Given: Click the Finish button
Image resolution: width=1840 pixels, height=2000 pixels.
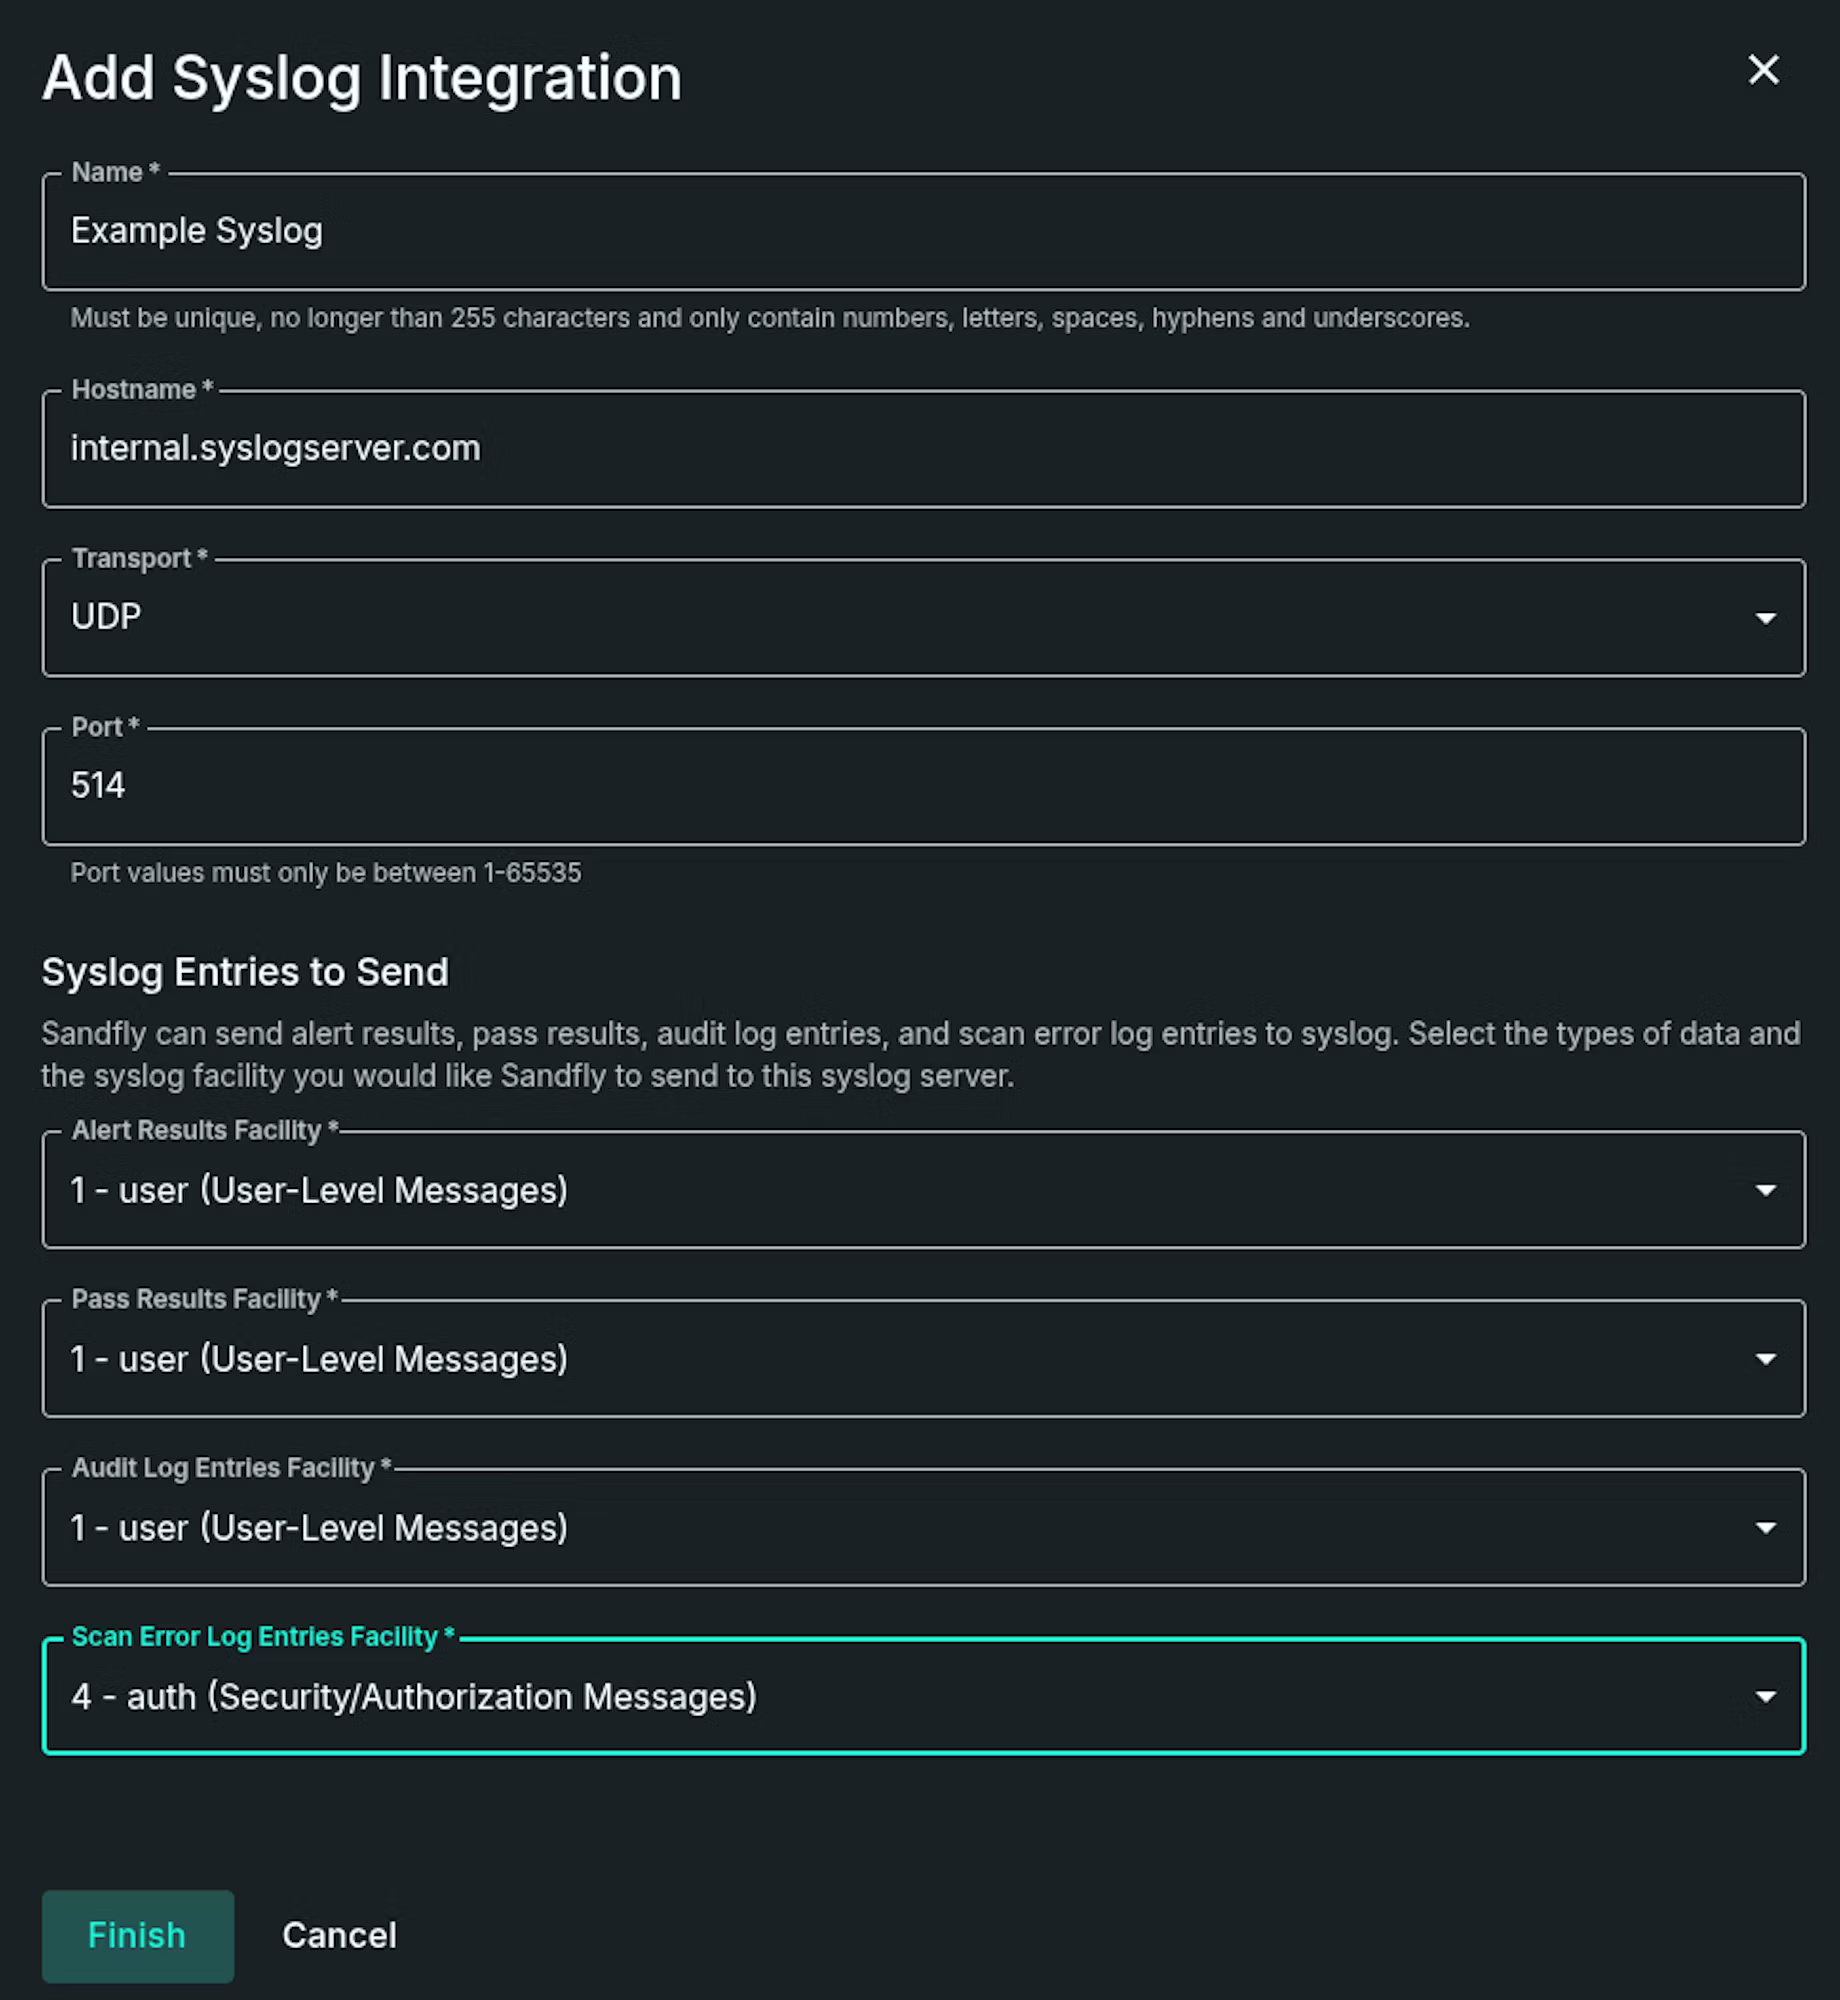Looking at the screenshot, I should [138, 1936].
